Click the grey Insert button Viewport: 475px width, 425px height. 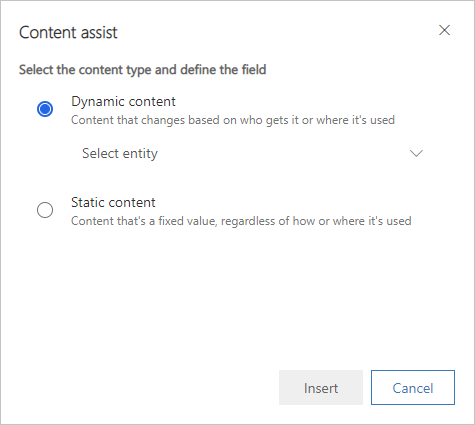coord(321,388)
